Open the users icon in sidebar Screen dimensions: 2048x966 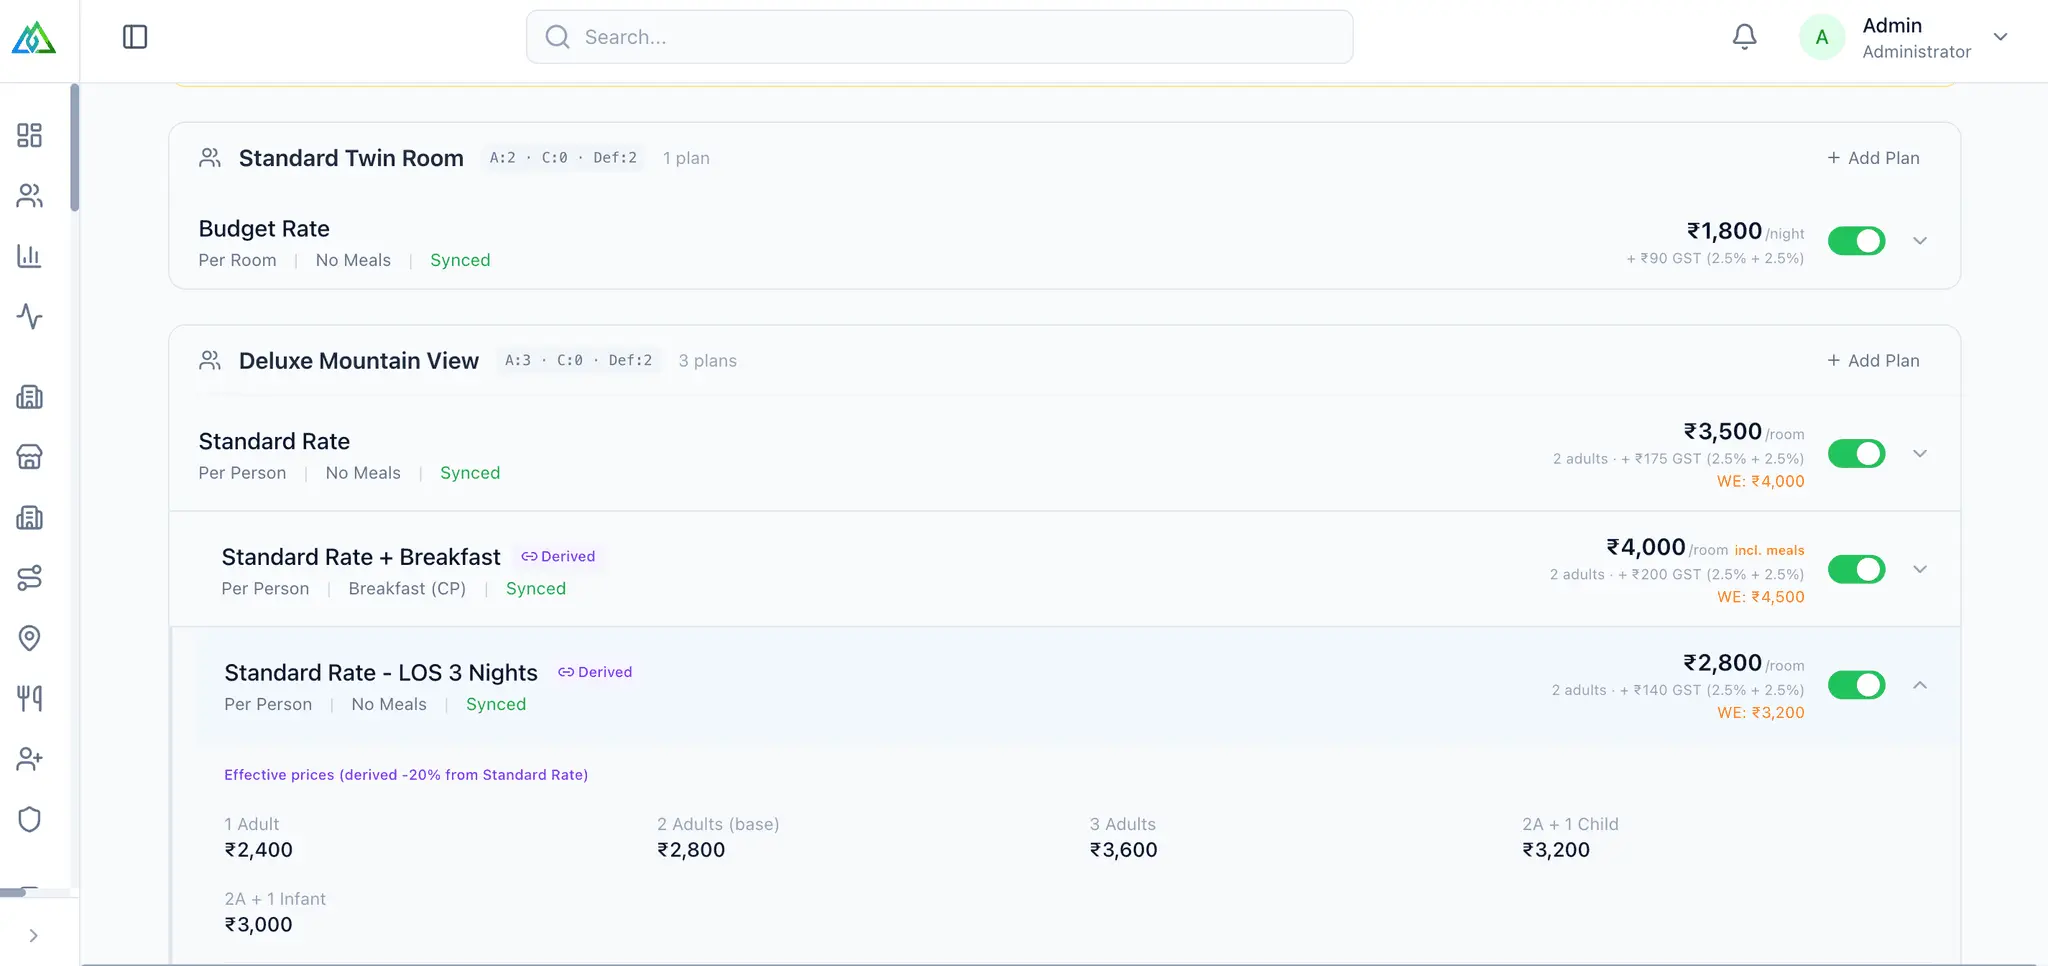point(30,196)
